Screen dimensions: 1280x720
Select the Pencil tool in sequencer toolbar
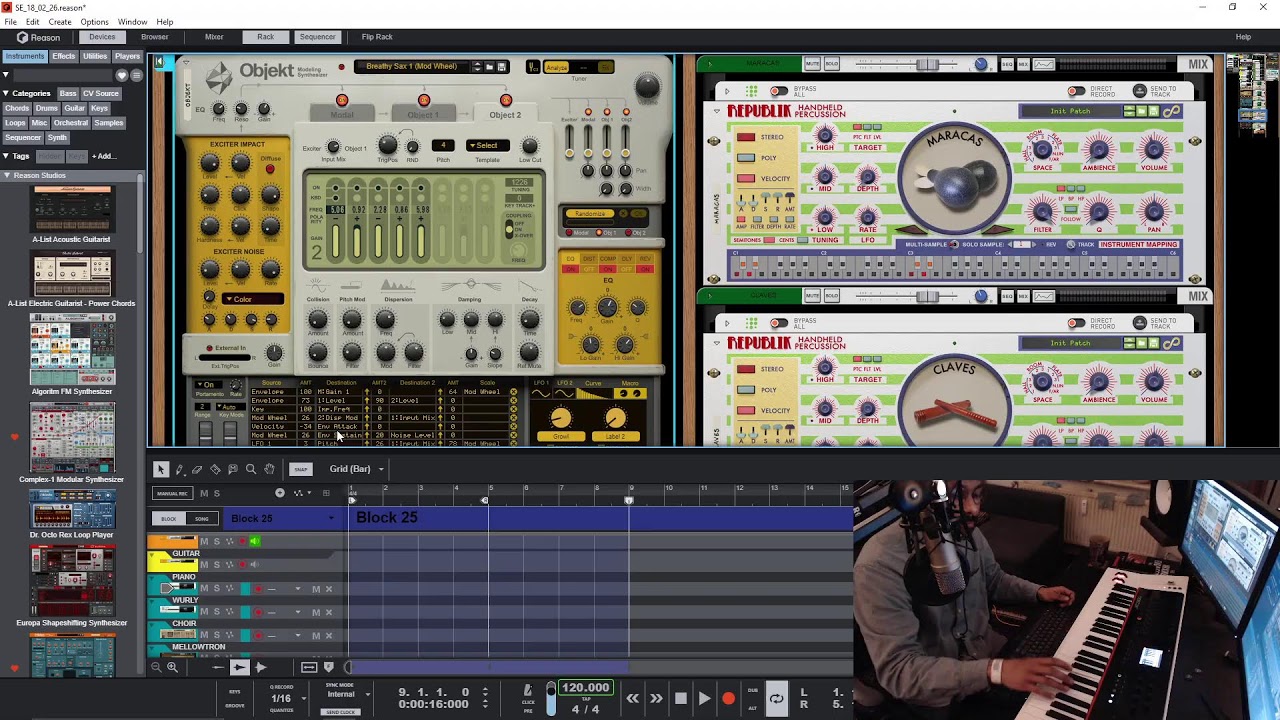pyautogui.click(x=179, y=469)
